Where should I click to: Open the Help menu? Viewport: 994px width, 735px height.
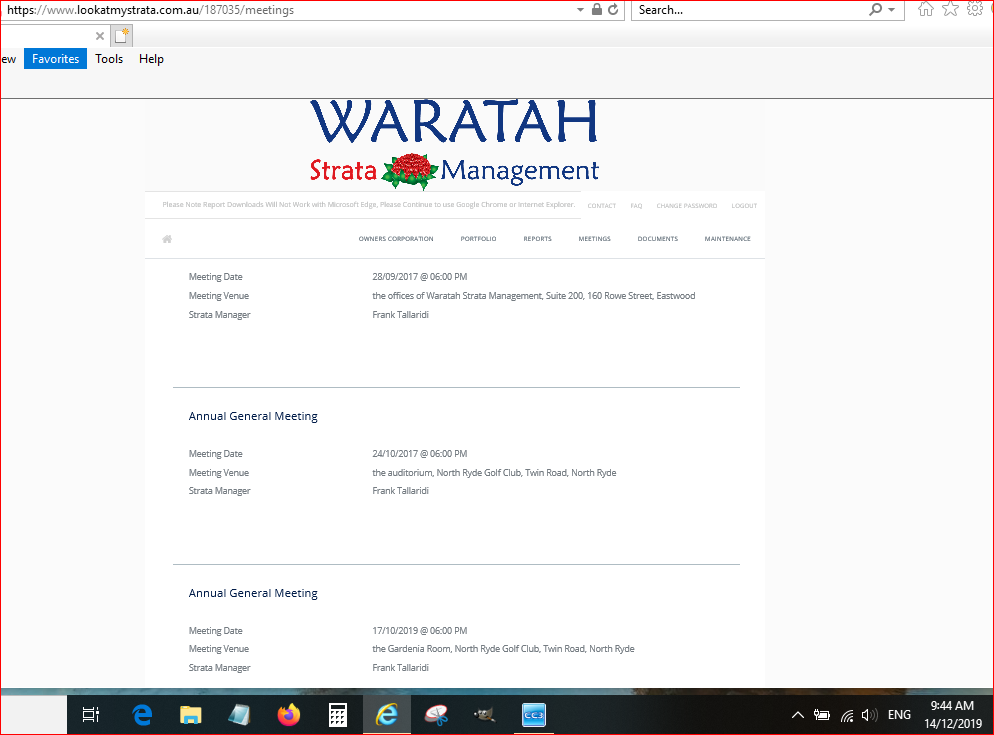(x=152, y=59)
